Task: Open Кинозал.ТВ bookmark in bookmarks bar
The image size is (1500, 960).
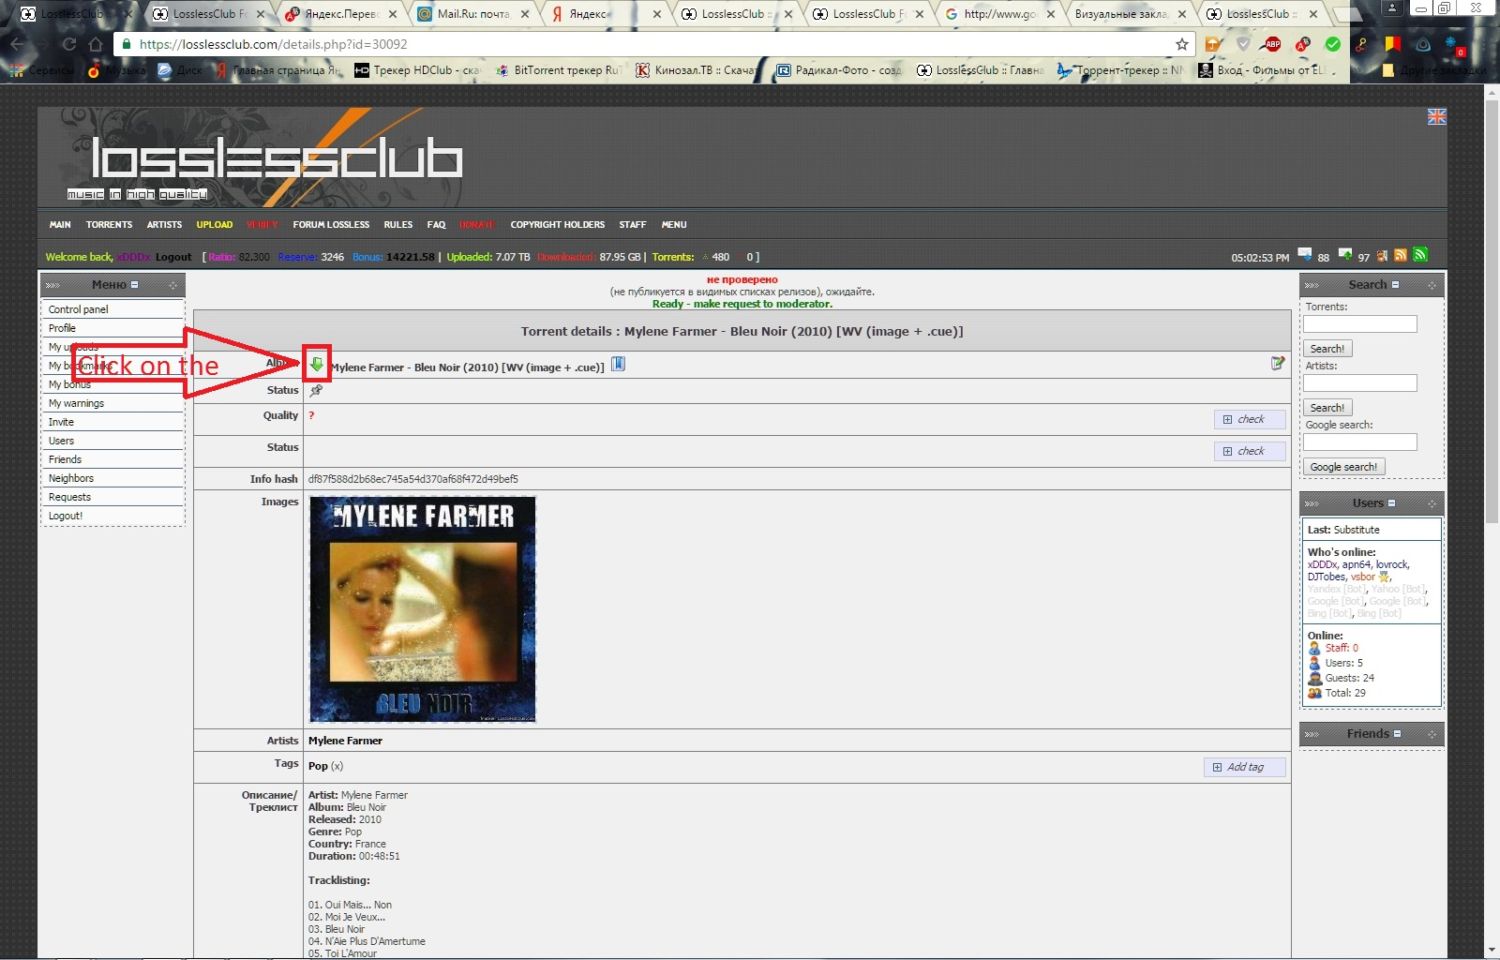Action: [x=695, y=70]
